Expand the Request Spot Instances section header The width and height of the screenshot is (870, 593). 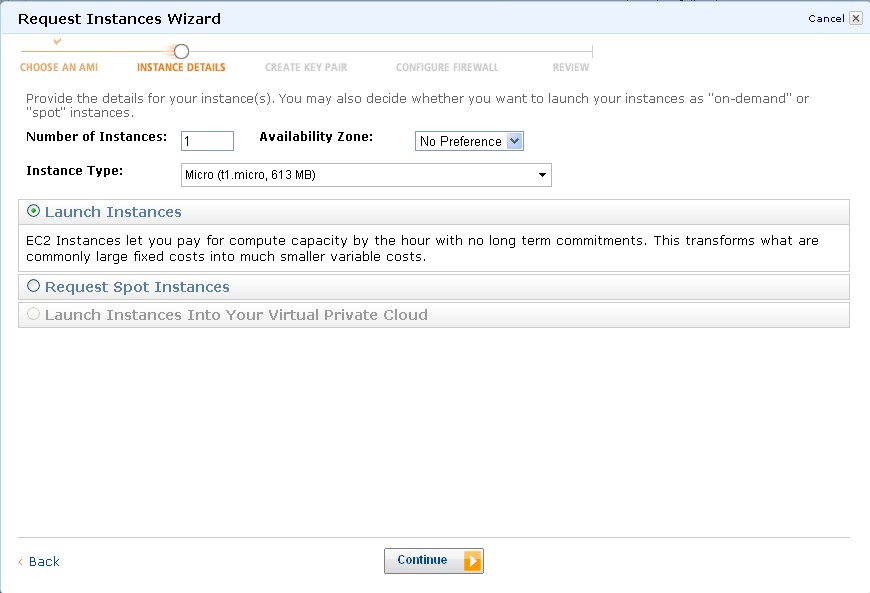tap(137, 287)
